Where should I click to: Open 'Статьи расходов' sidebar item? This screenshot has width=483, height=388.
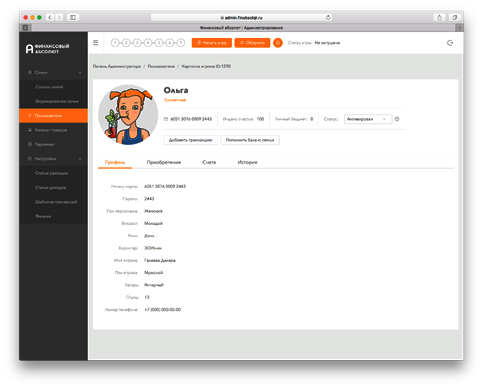pyautogui.click(x=53, y=173)
